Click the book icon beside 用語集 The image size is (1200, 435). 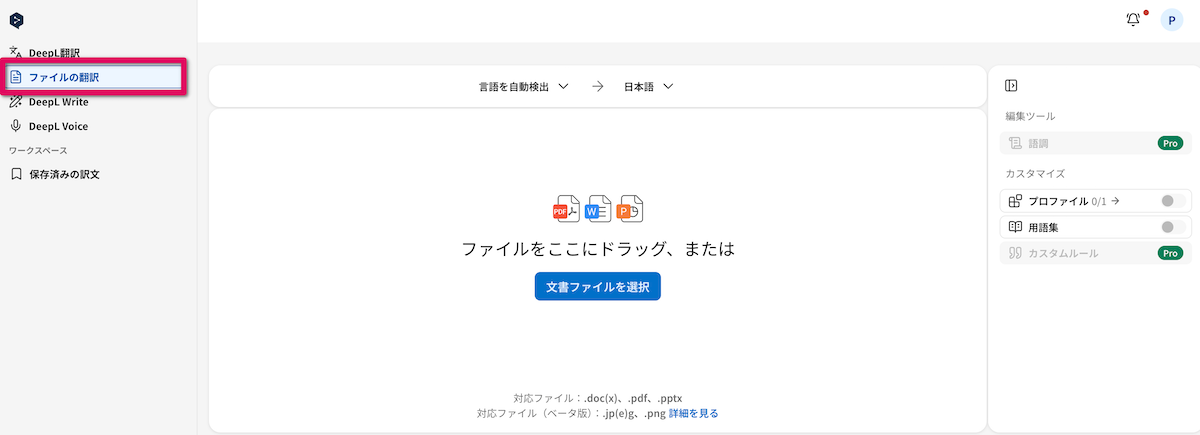[x=1015, y=227]
